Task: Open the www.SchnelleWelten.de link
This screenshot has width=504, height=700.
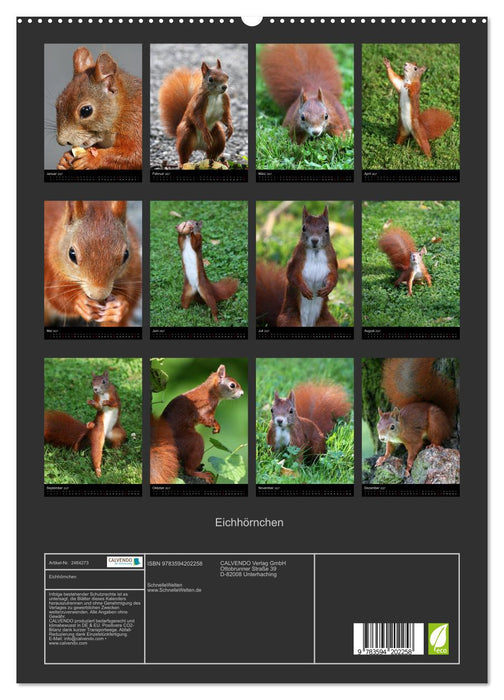Action: [174, 590]
